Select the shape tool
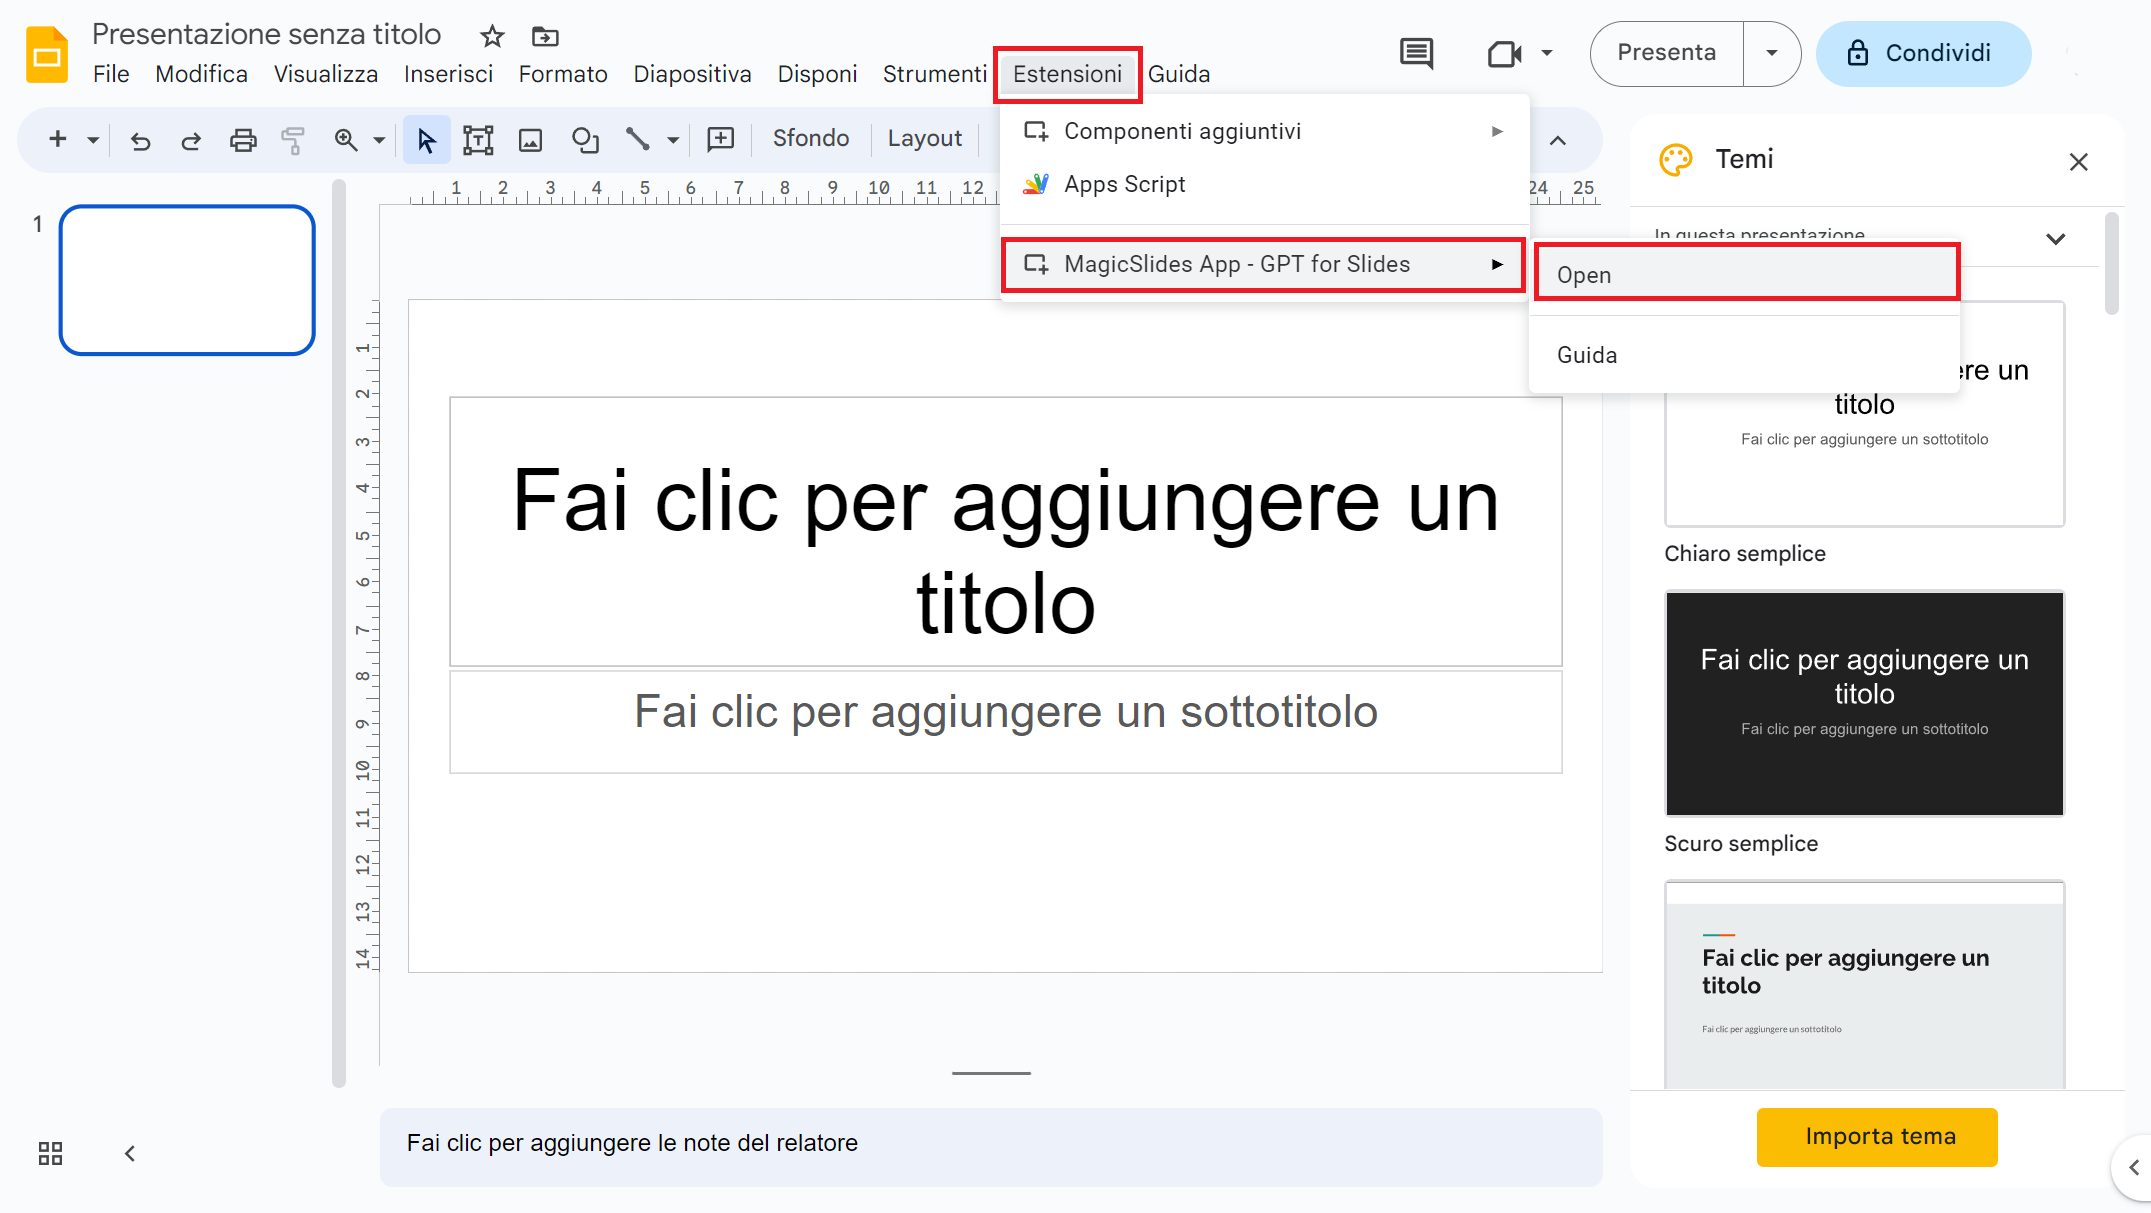The image size is (2151, 1213). (585, 140)
